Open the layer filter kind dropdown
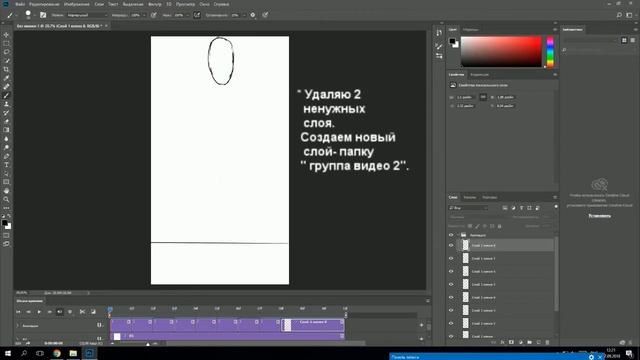Image resolution: width=640 pixels, height=360 pixels. coord(468,208)
